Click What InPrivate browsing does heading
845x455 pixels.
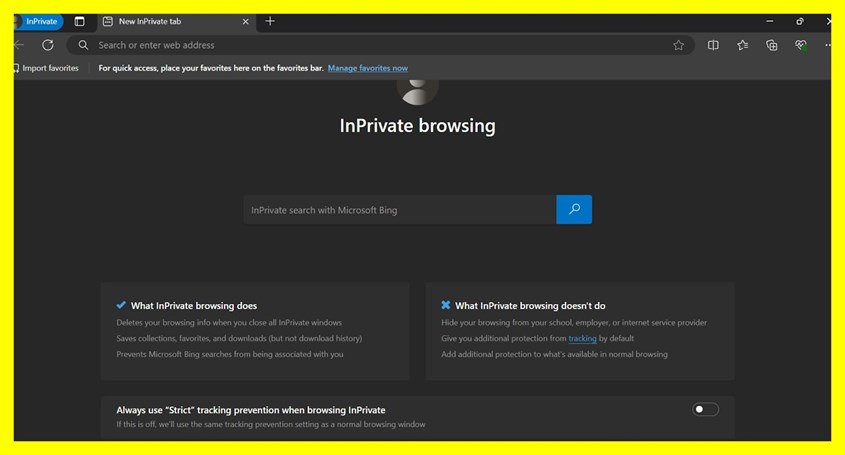pyautogui.click(x=194, y=306)
